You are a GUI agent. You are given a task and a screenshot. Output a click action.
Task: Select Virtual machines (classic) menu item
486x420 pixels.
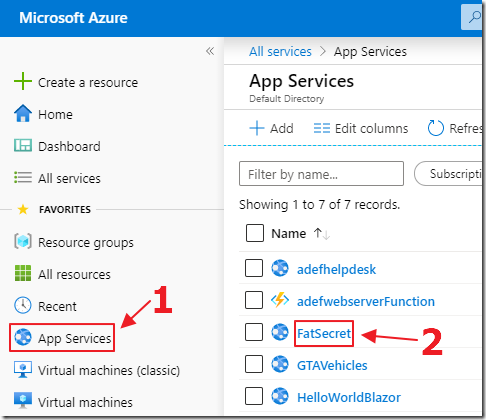[97, 370]
